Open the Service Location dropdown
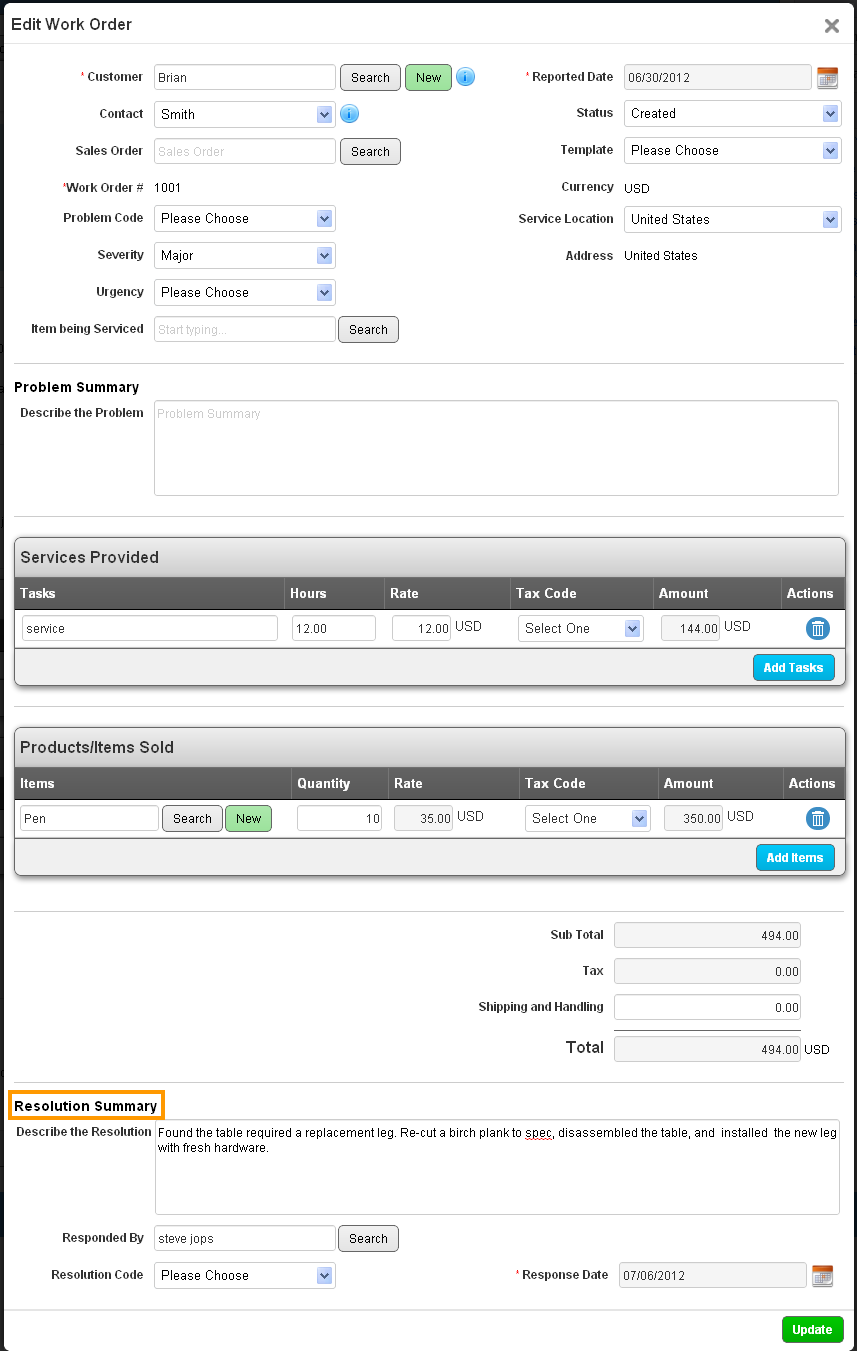857x1351 pixels. click(x=732, y=220)
